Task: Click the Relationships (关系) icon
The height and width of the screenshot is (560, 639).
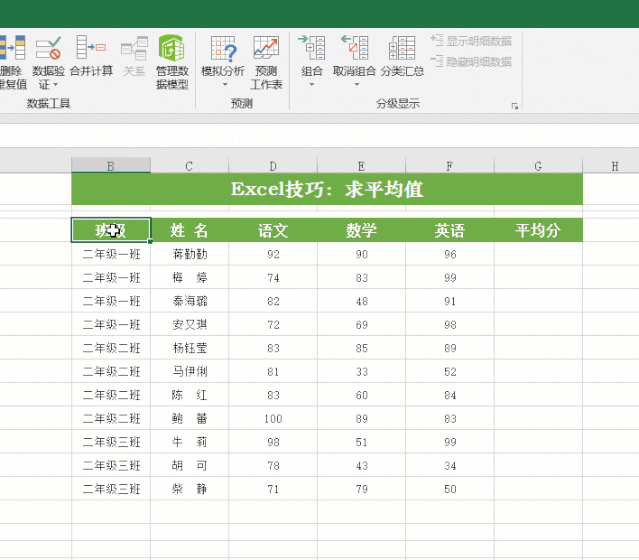Action: pos(134,48)
